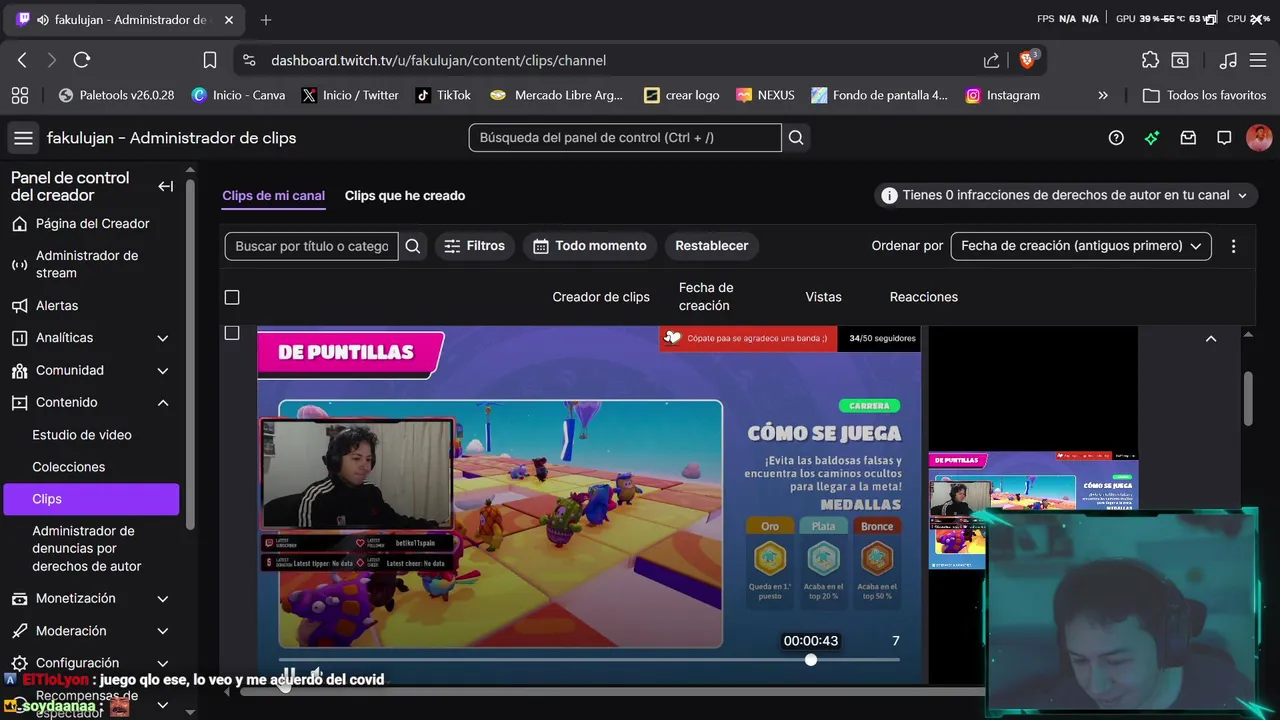Open the browser apps grid icon
This screenshot has width=1280, height=720.
point(19,95)
